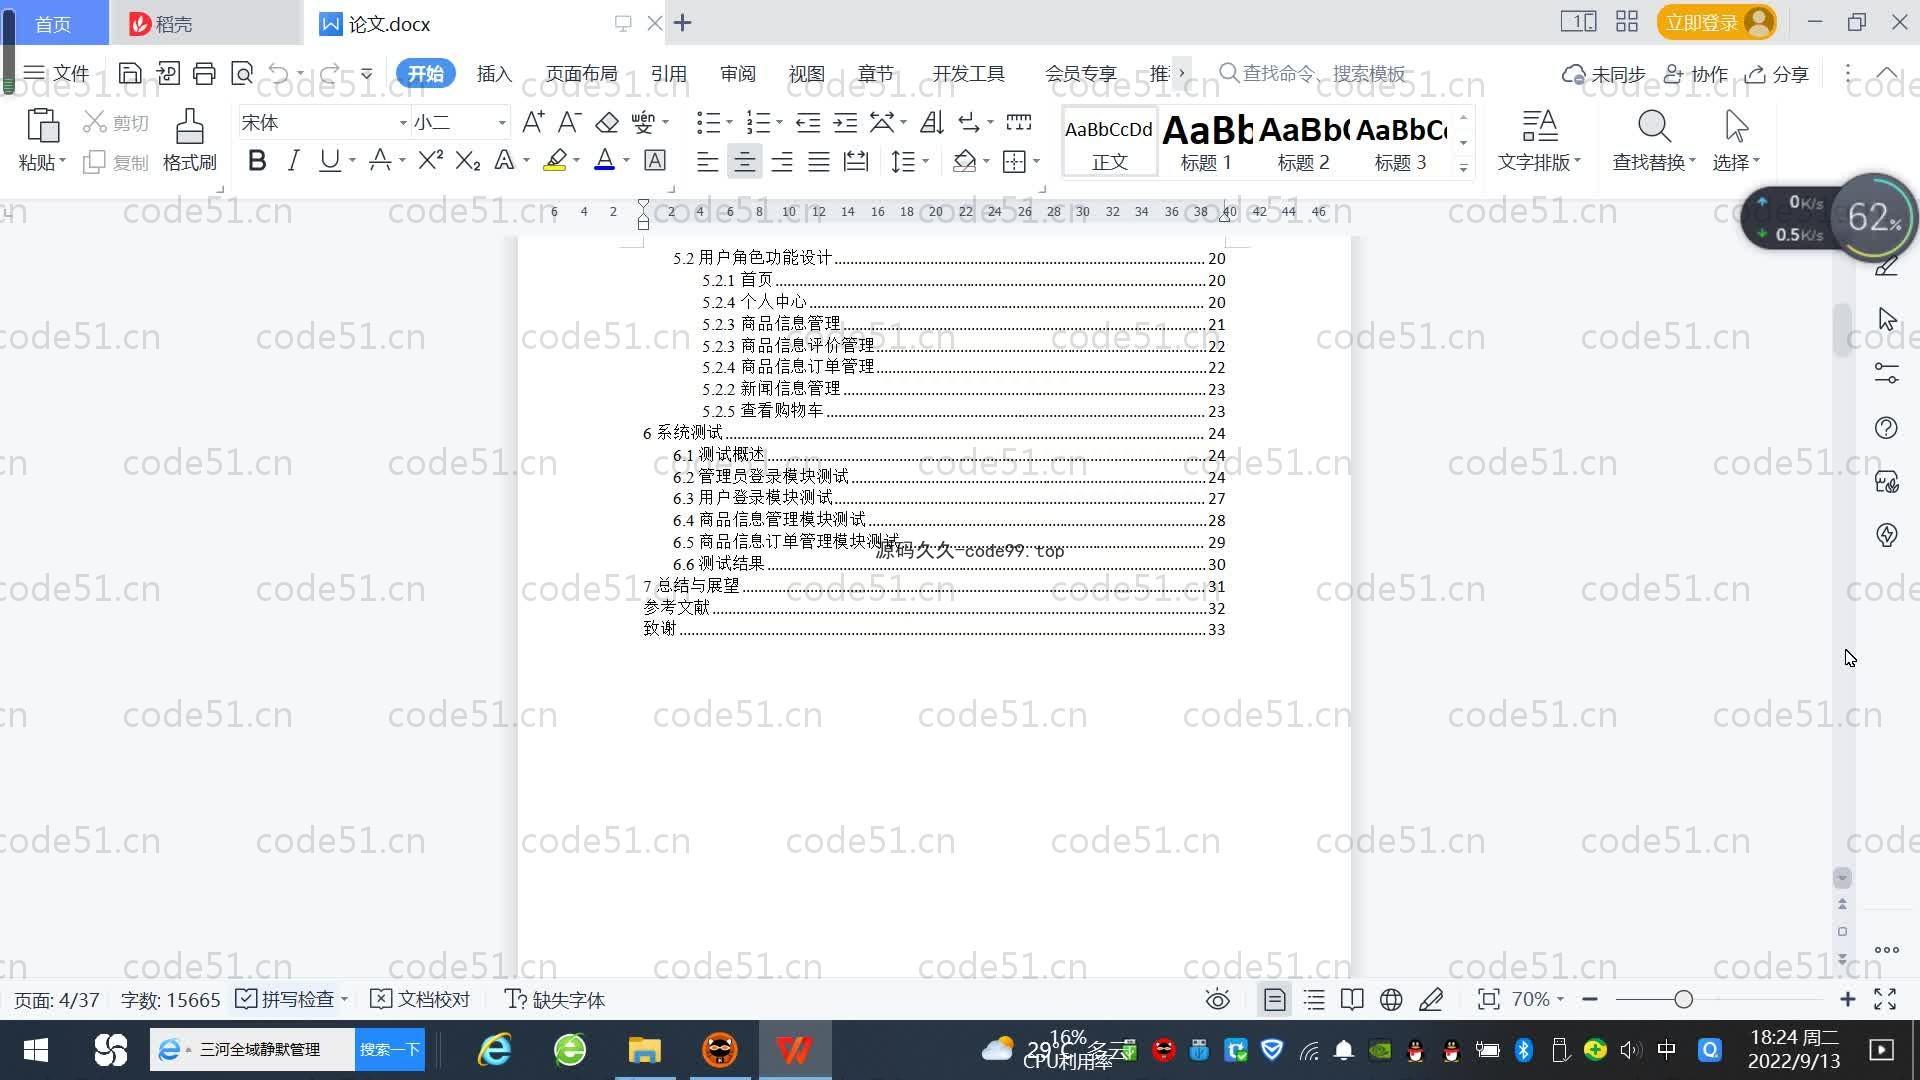Toggle justify alignment

point(819,161)
